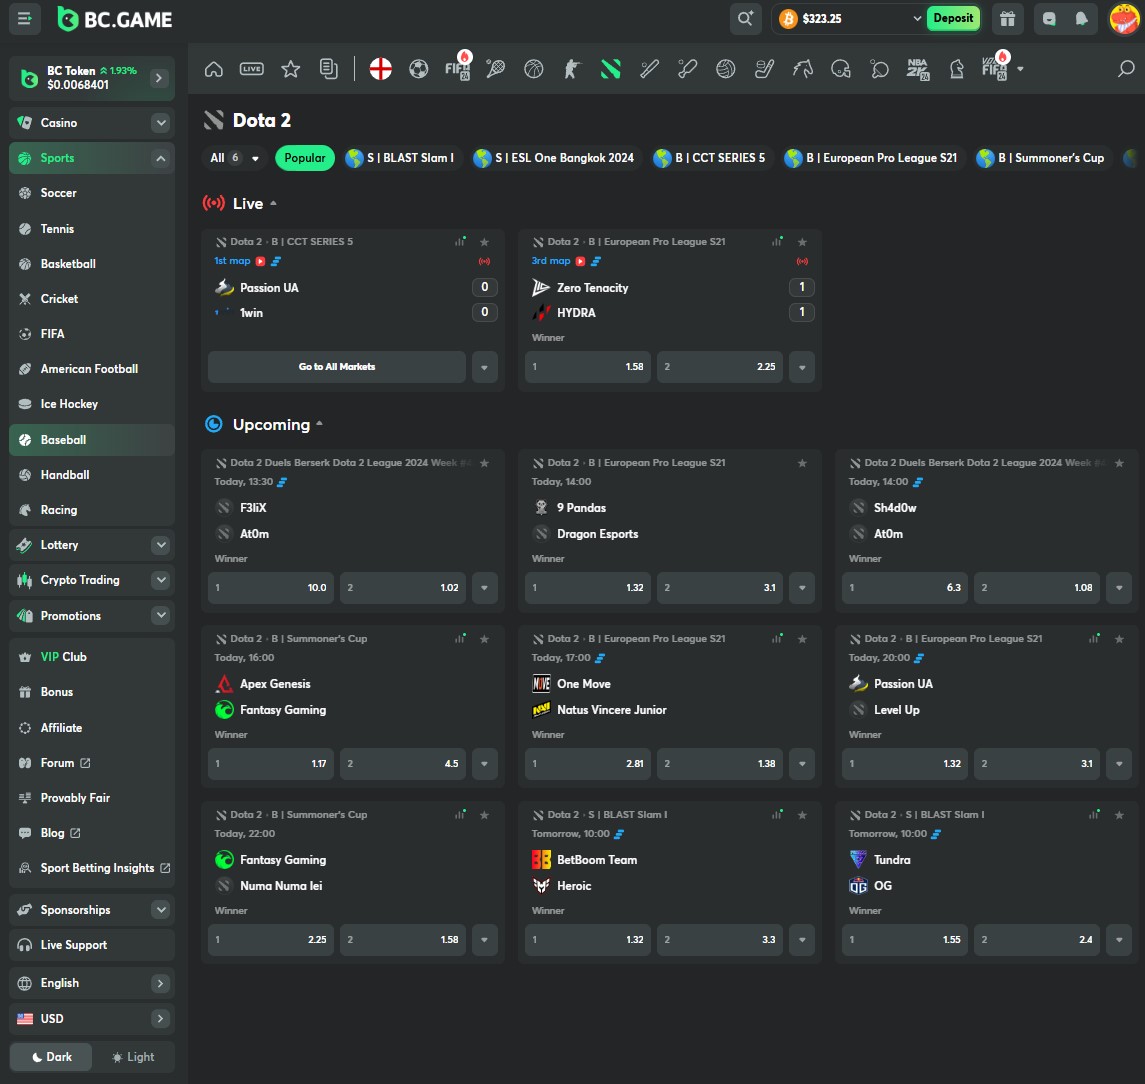1145x1084 pixels.
Task: Bet on OG at 2.4 odds
Action: (1037, 939)
